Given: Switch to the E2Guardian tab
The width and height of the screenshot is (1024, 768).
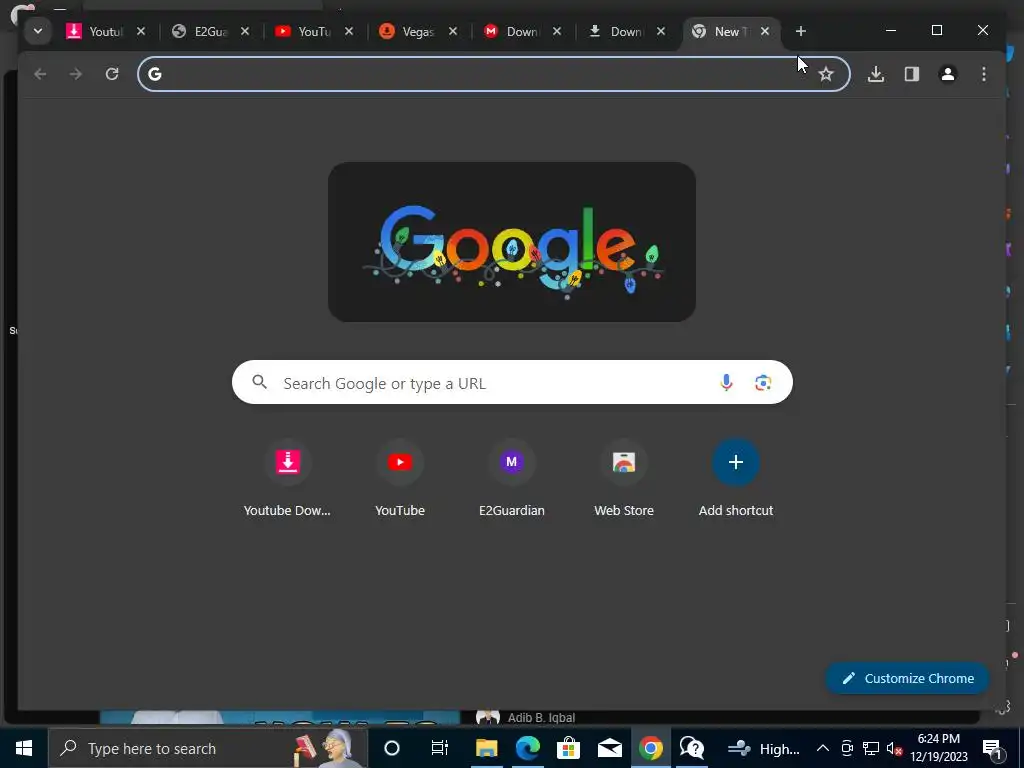Looking at the screenshot, I should (200, 31).
